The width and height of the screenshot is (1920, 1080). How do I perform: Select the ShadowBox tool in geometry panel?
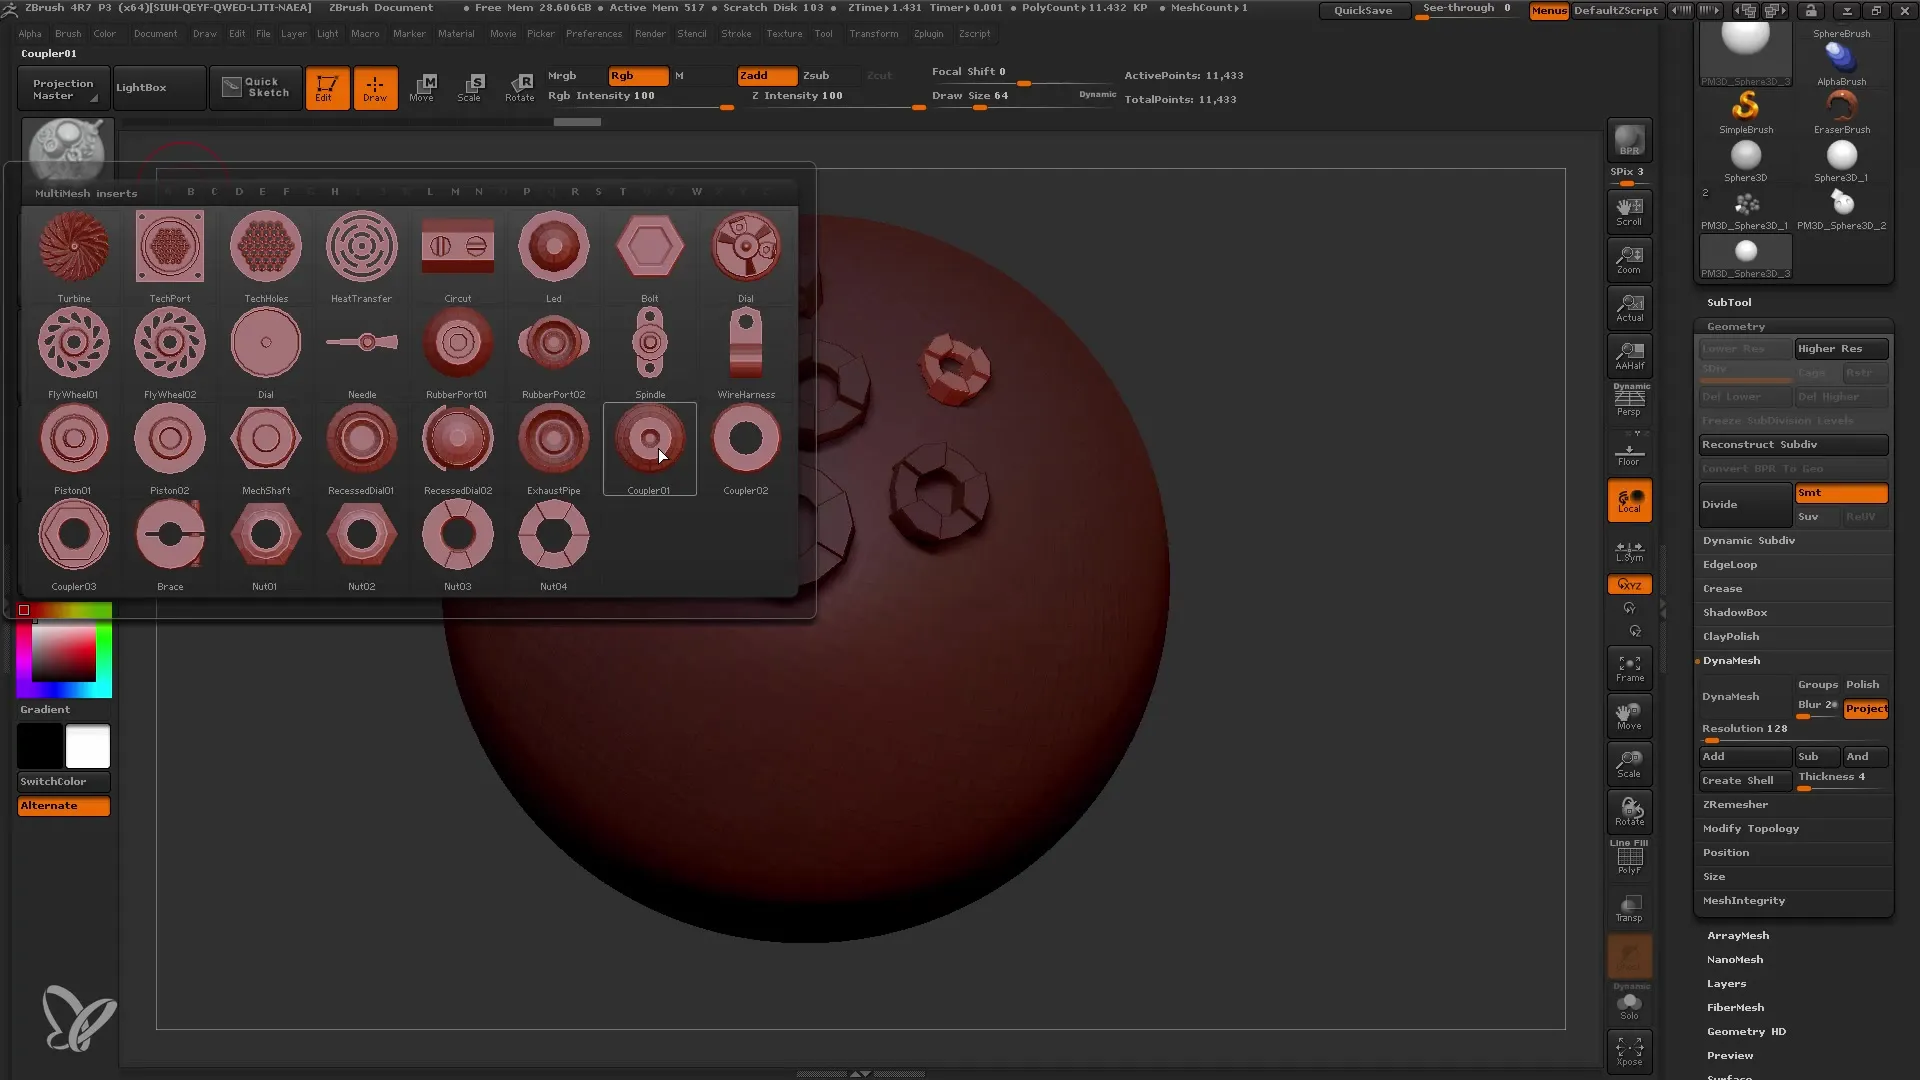[1735, 612]
